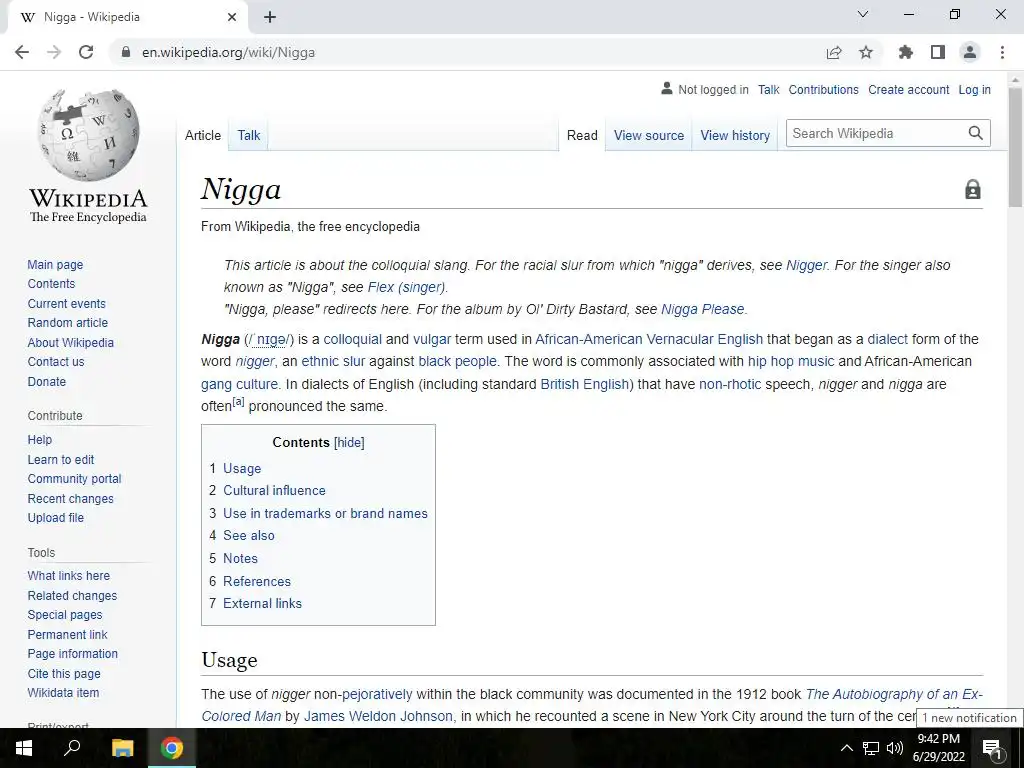Image resolution: width=1024 pixels, height=768 pixels.
Task: Switch to the Talk page tab
Action: [x=249, y=135]
